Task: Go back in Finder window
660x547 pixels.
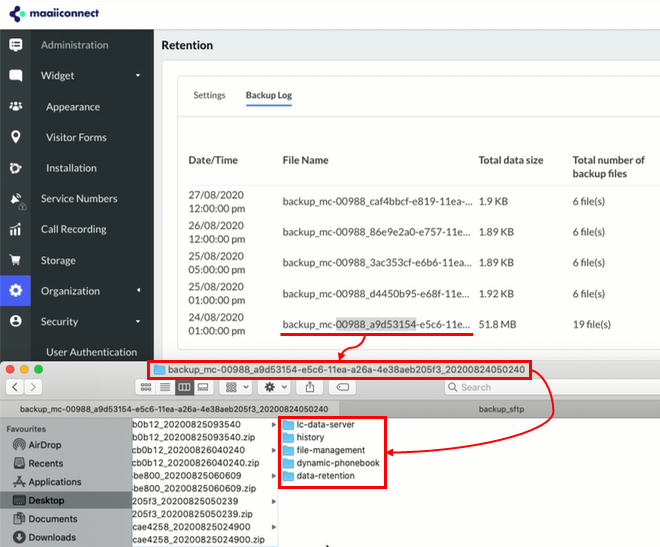Action: pyautogui.click(x=15, y=387)
